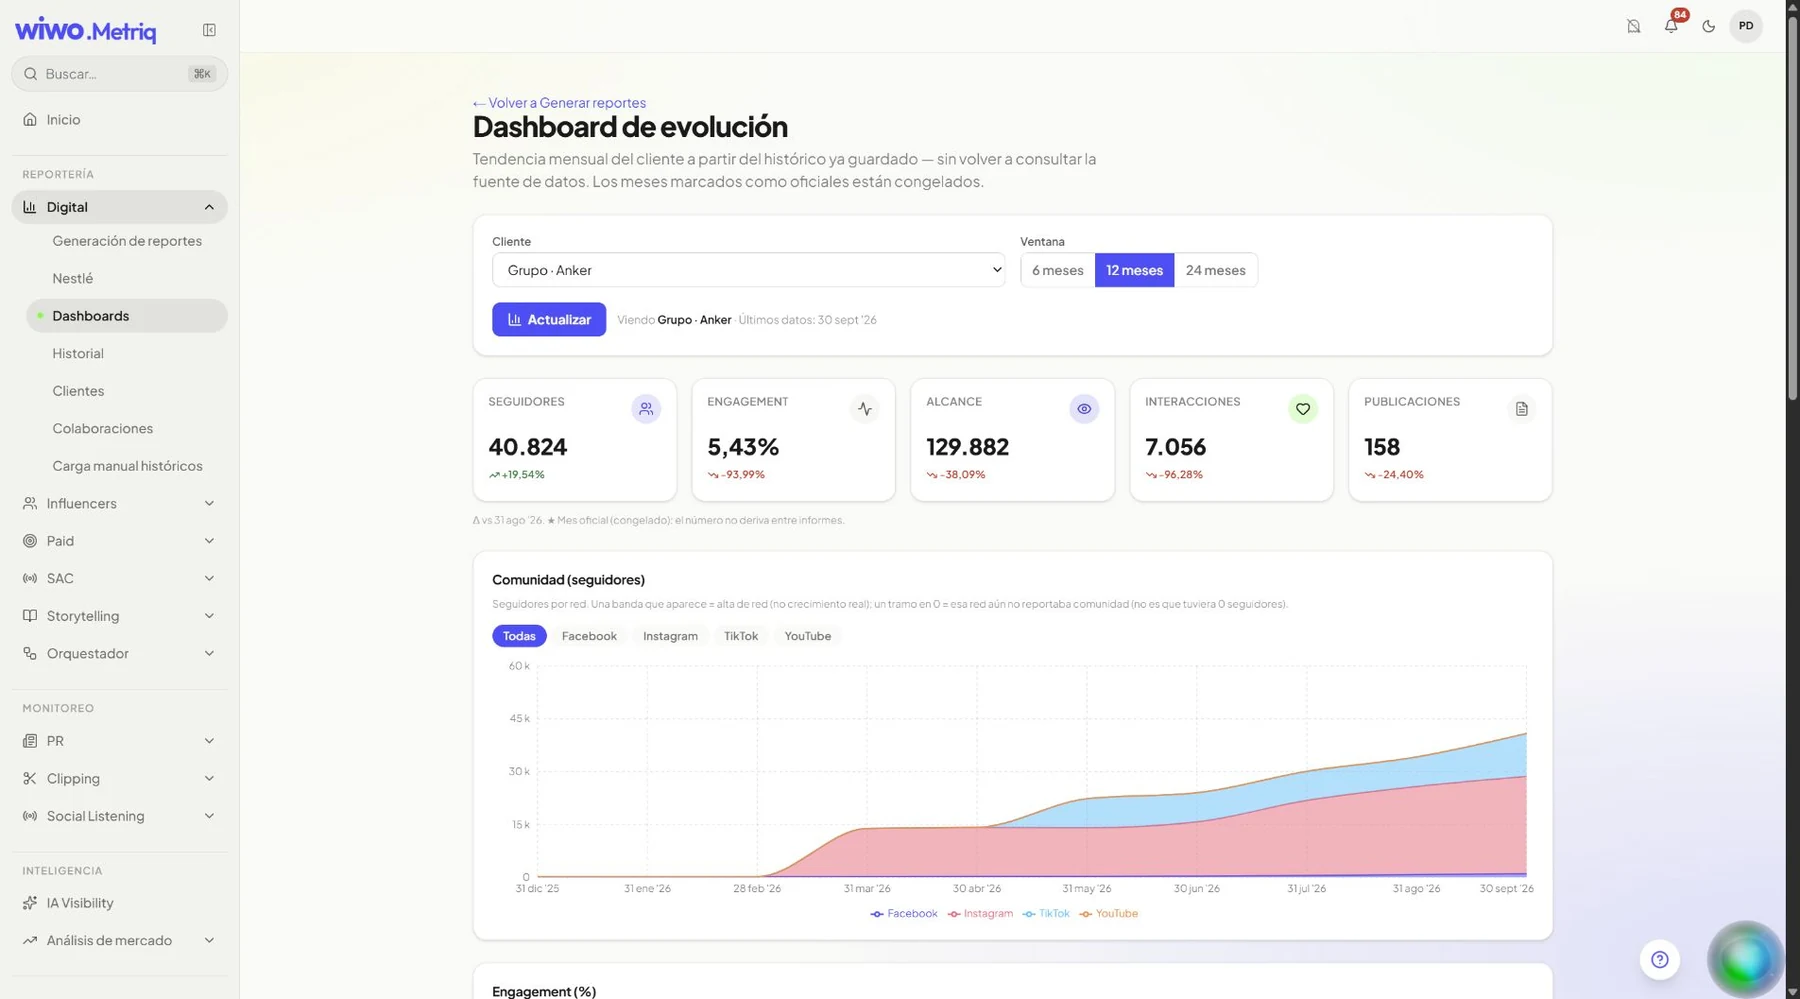Image resolution: width=1800 pixels, height=999 pixels.
Task: Select the 6 meses window
Action: point(1057,270)
